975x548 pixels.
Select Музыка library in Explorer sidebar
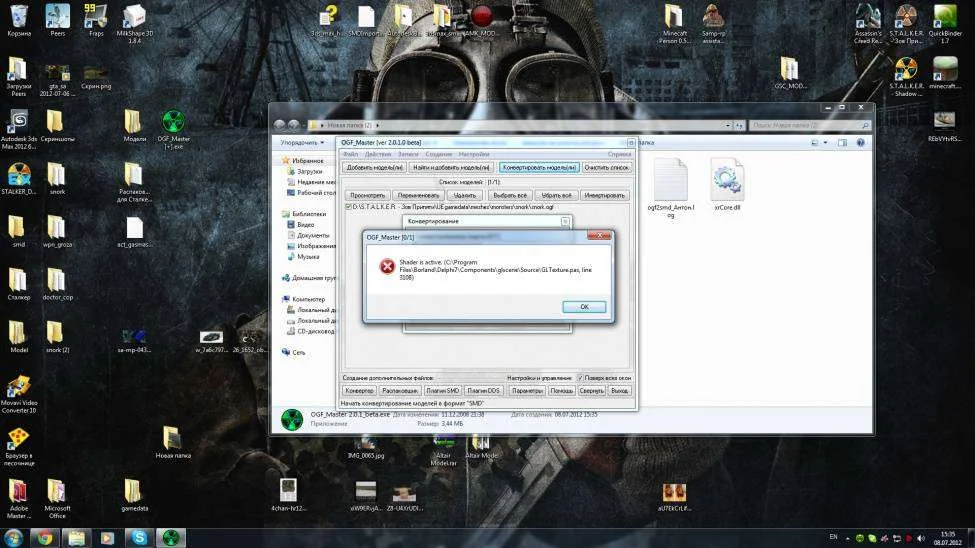[x=303, y=256]
